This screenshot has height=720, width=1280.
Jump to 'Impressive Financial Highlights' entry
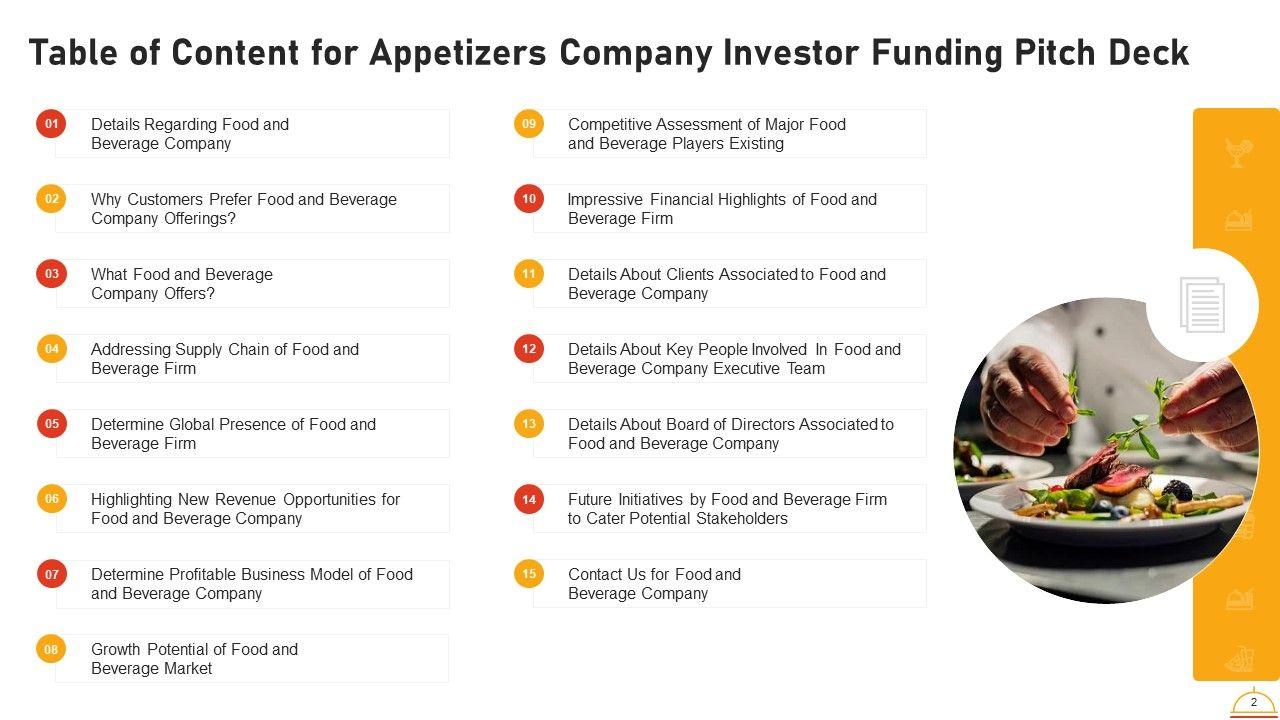point(722,209)
